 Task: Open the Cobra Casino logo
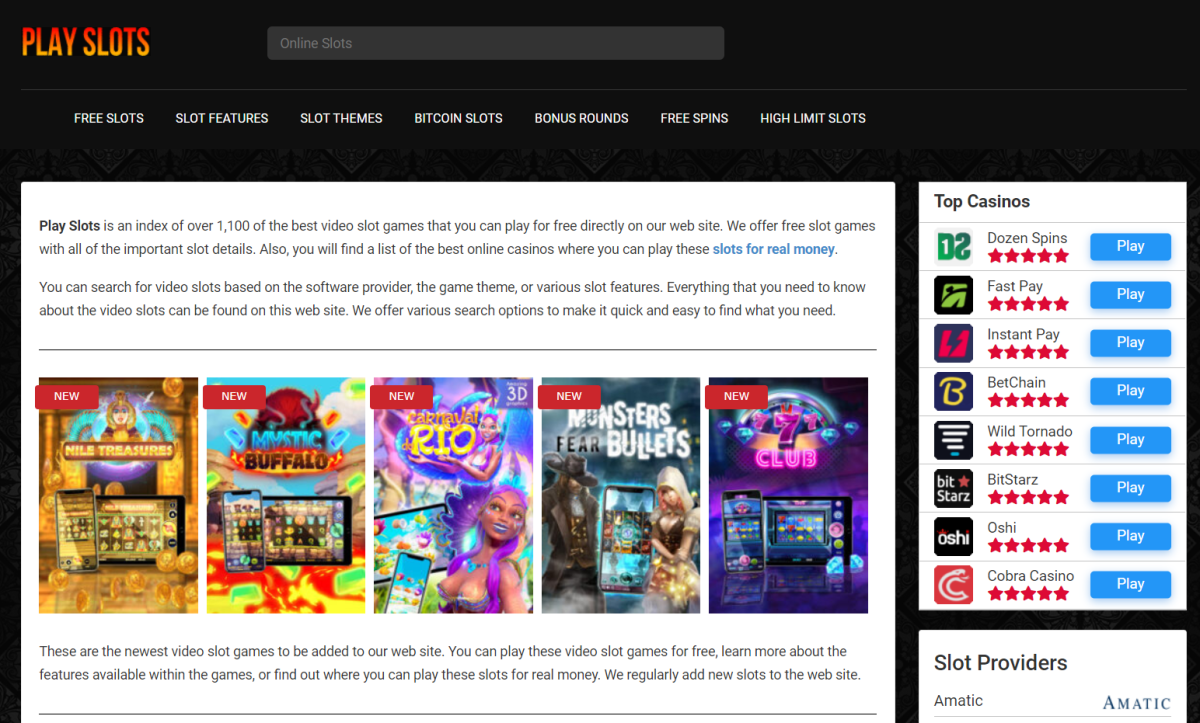pos(953,585)
